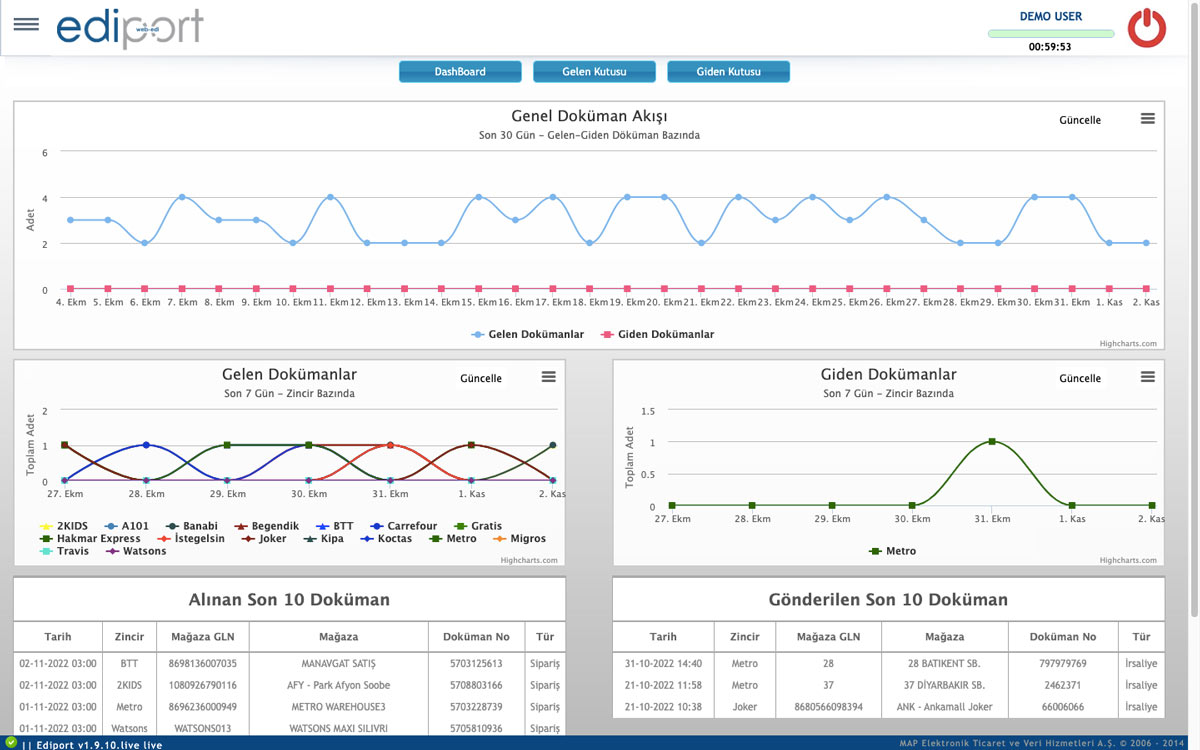The width and height of the screenshot is (1200, 750).
Task: Click WATSONS013 GLN cell
Action: (x=203, y=729)
